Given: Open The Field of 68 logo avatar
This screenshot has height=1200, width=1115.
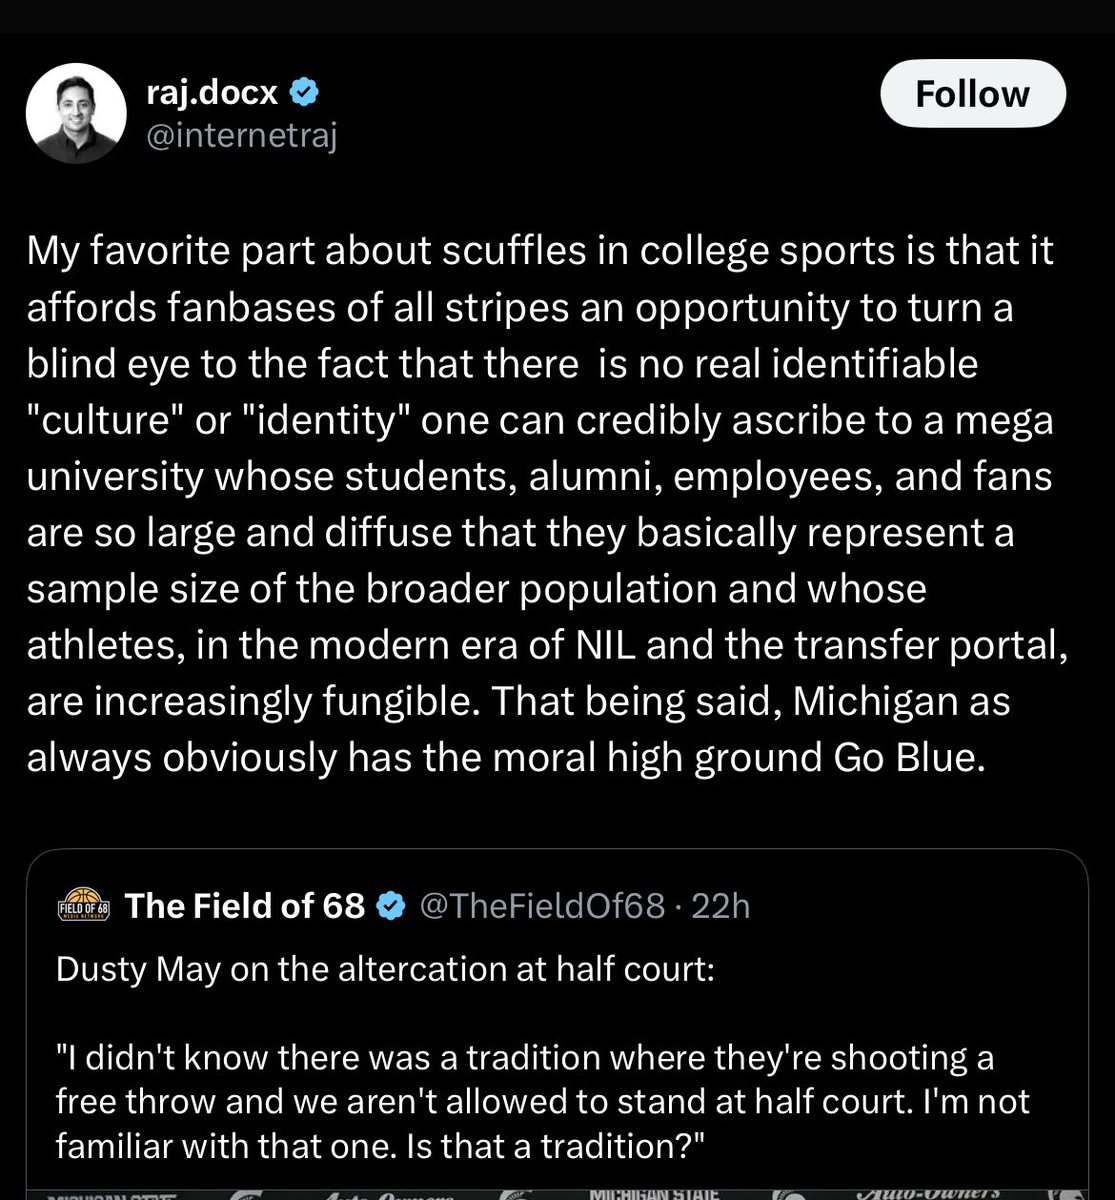Looking at the screenshot, I should [x=84, y=906].
